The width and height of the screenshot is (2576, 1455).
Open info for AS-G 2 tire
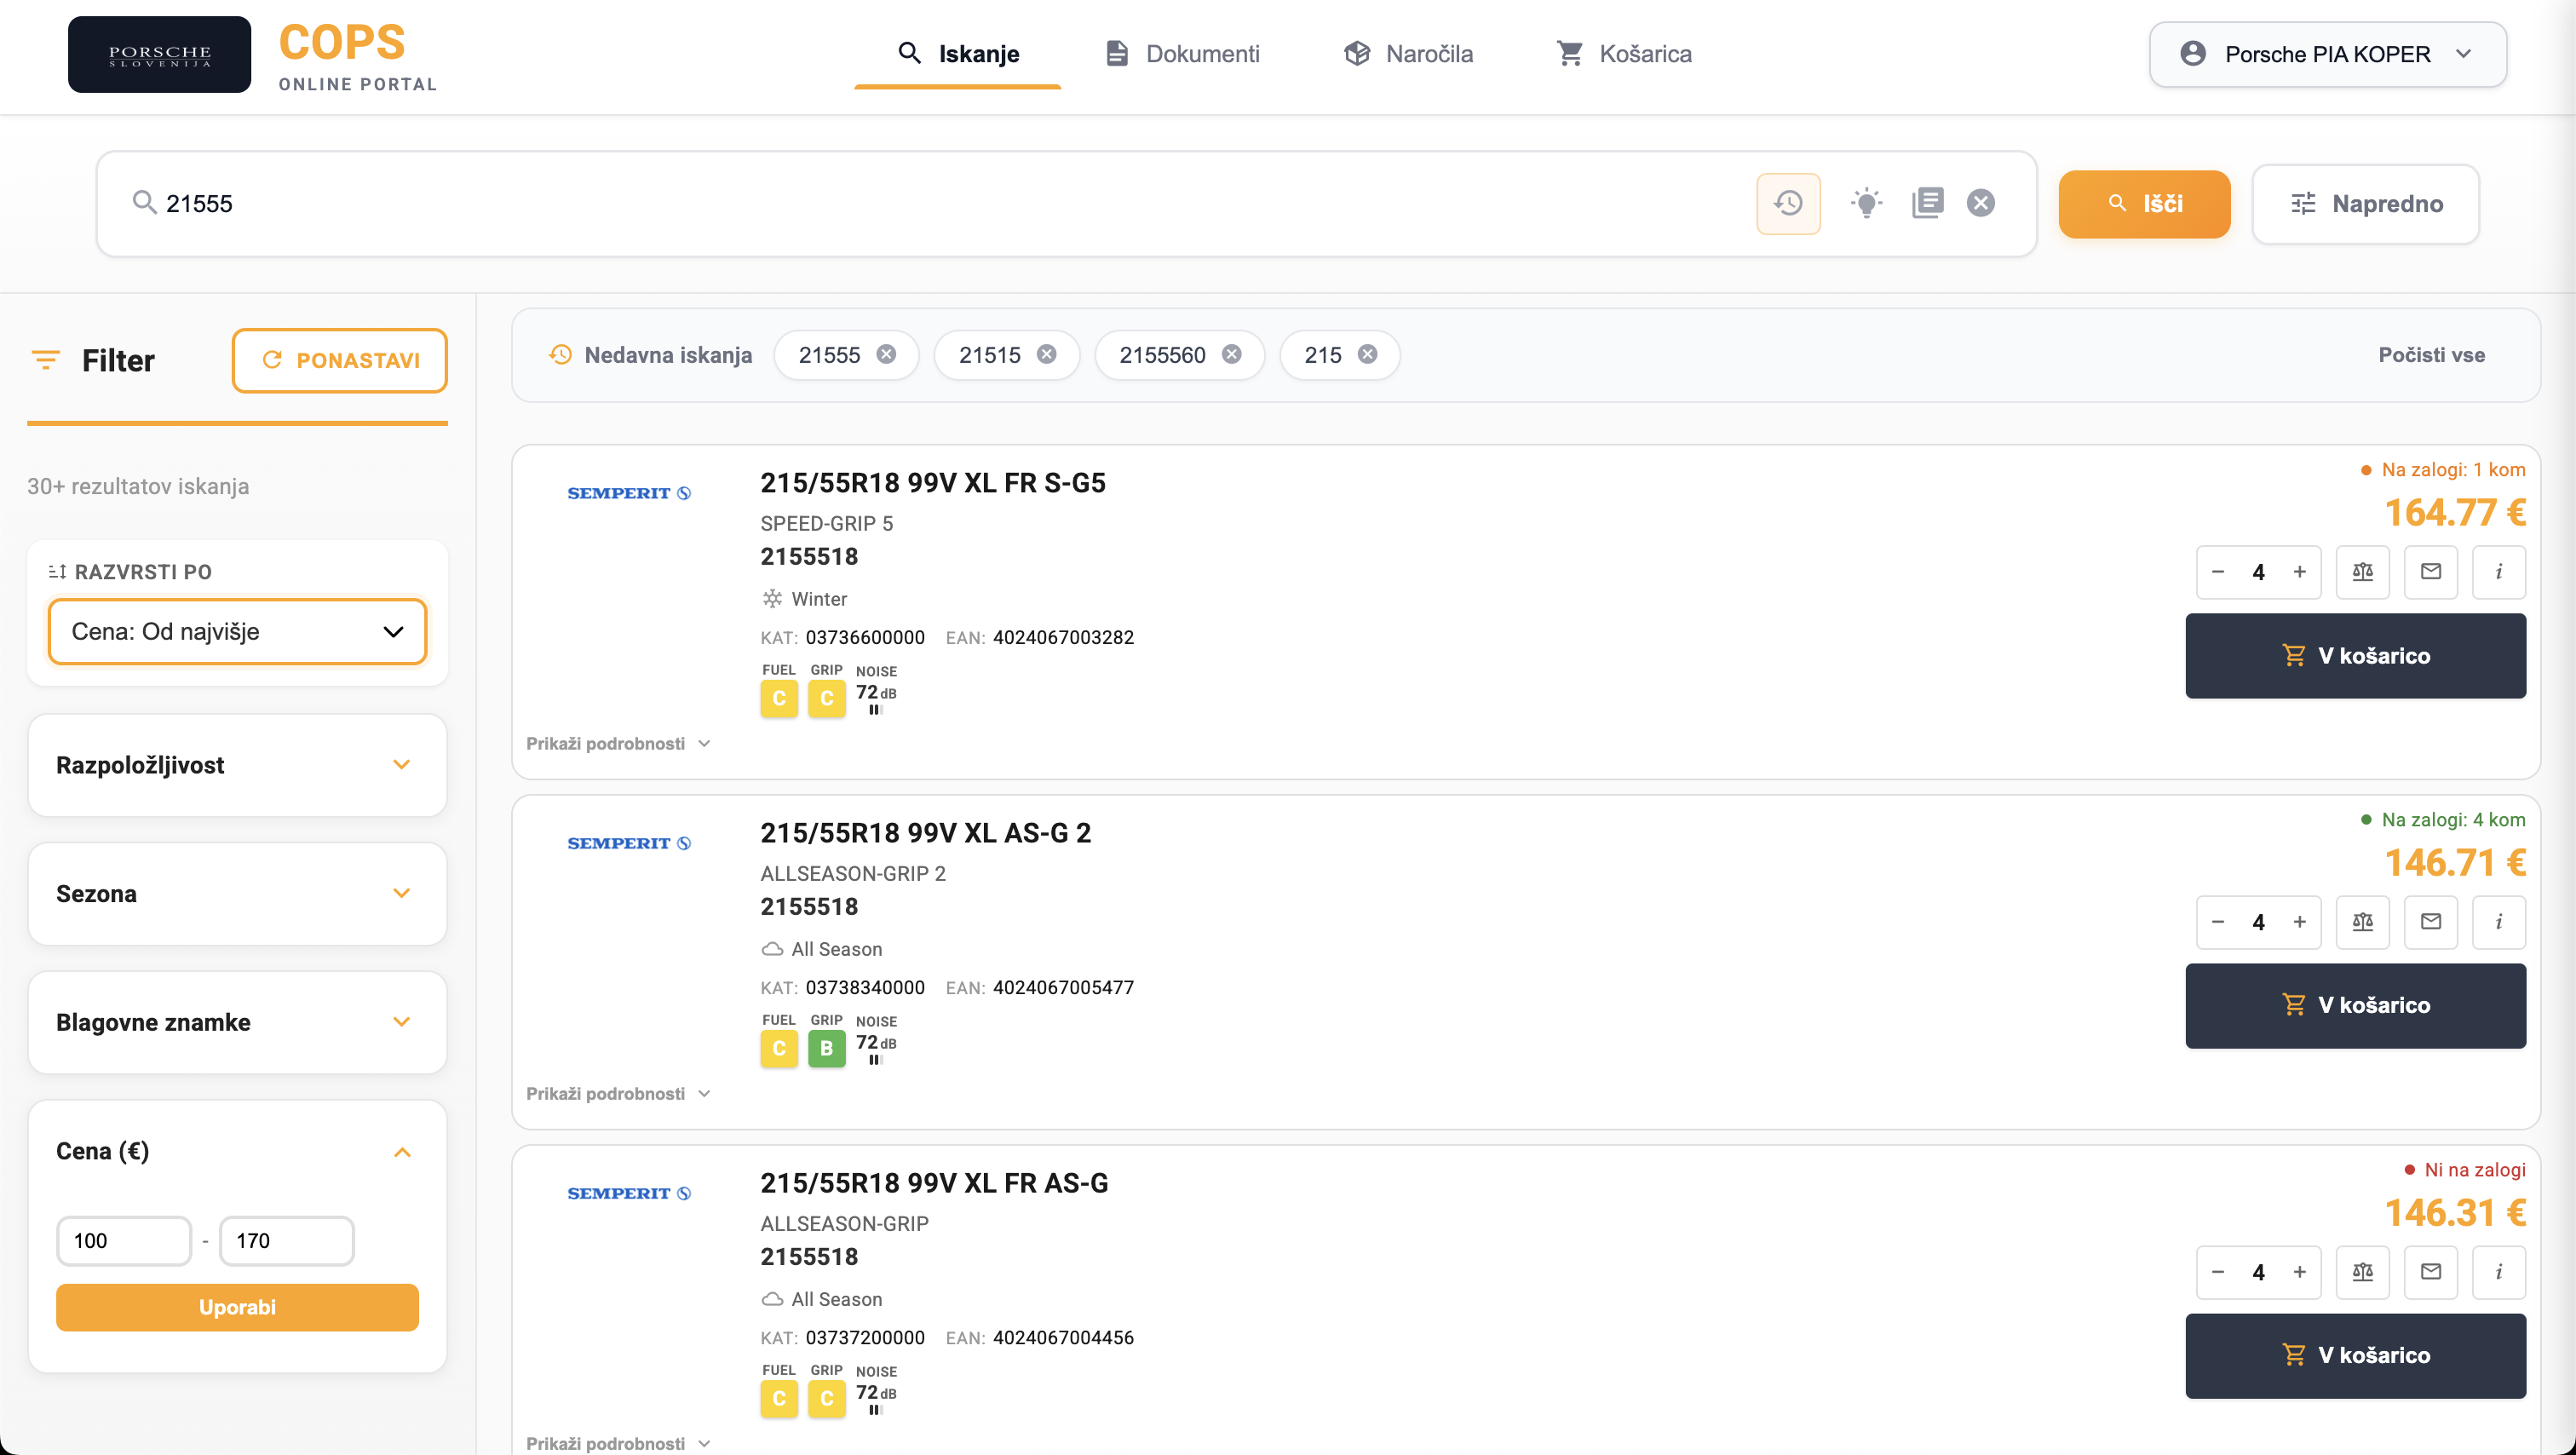point(2498,922)
